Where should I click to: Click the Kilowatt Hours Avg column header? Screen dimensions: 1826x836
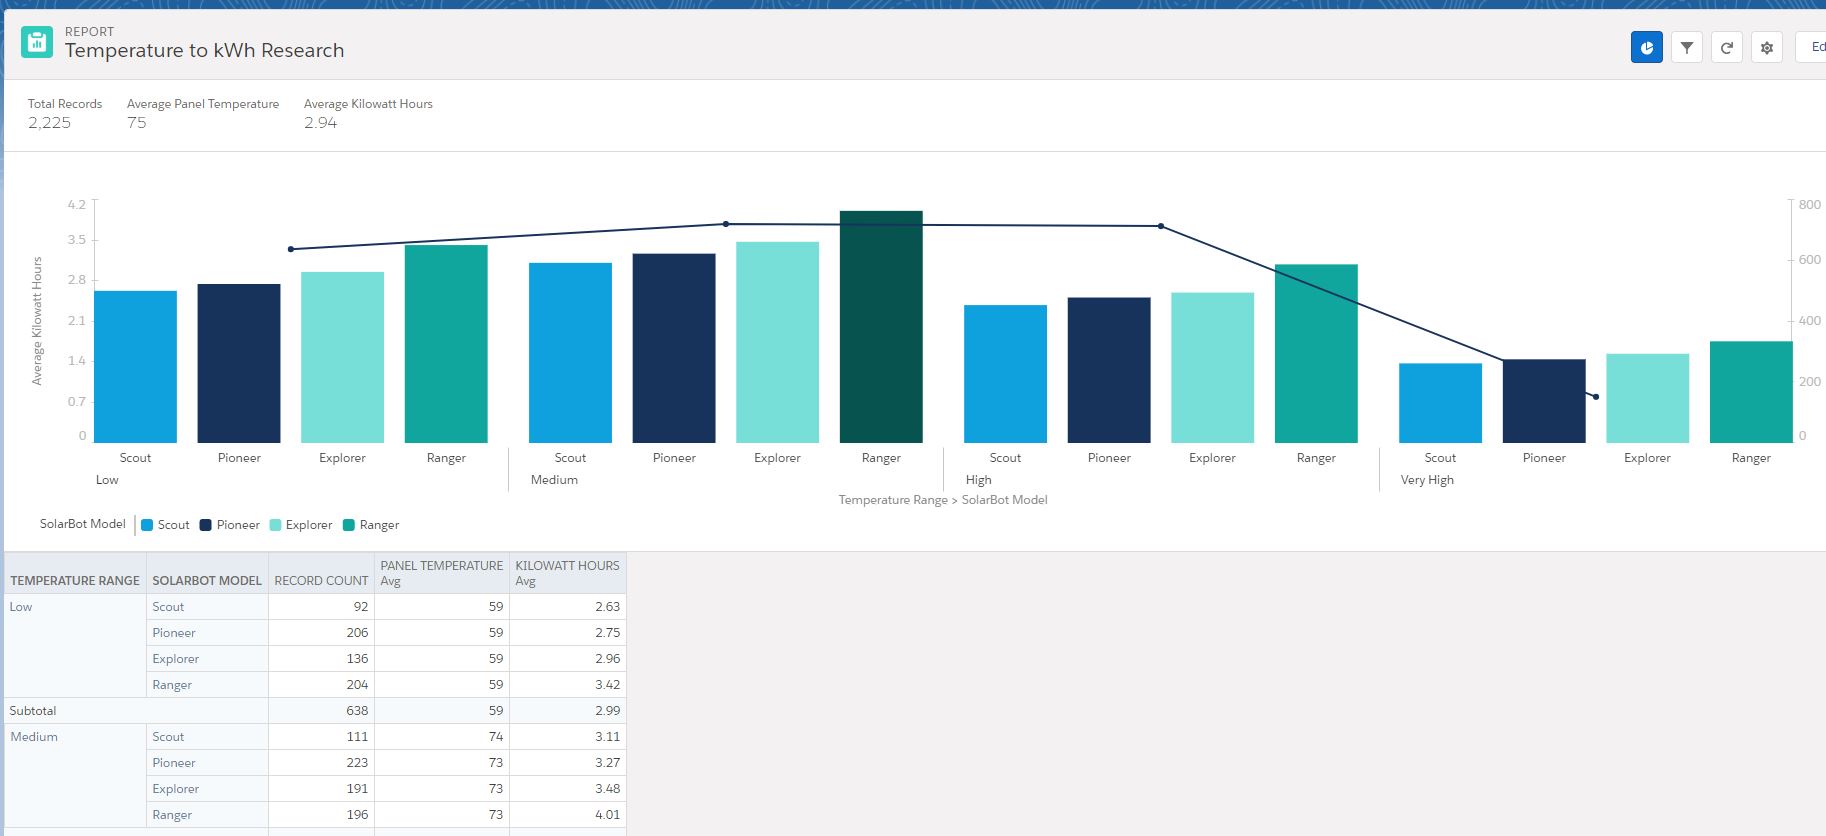coord(567,572)
